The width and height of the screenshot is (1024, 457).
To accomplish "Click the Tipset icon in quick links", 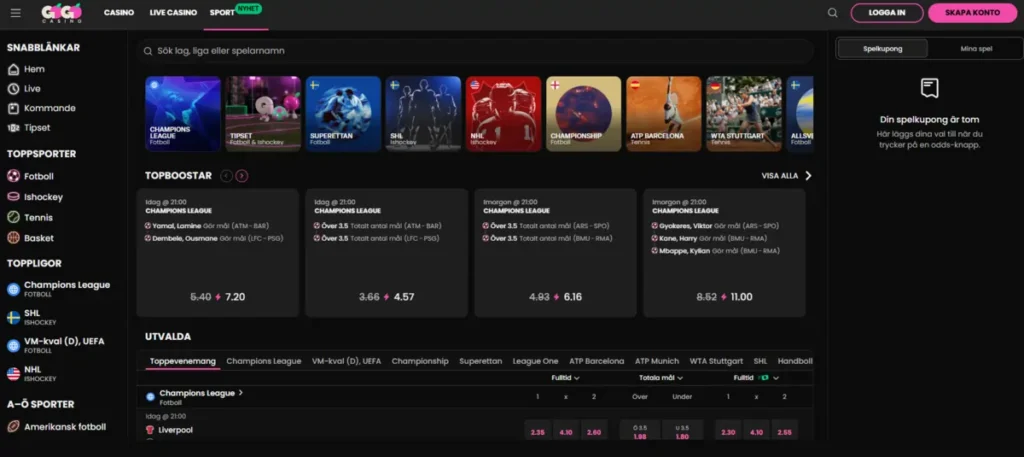I will [x=13, y=128].
